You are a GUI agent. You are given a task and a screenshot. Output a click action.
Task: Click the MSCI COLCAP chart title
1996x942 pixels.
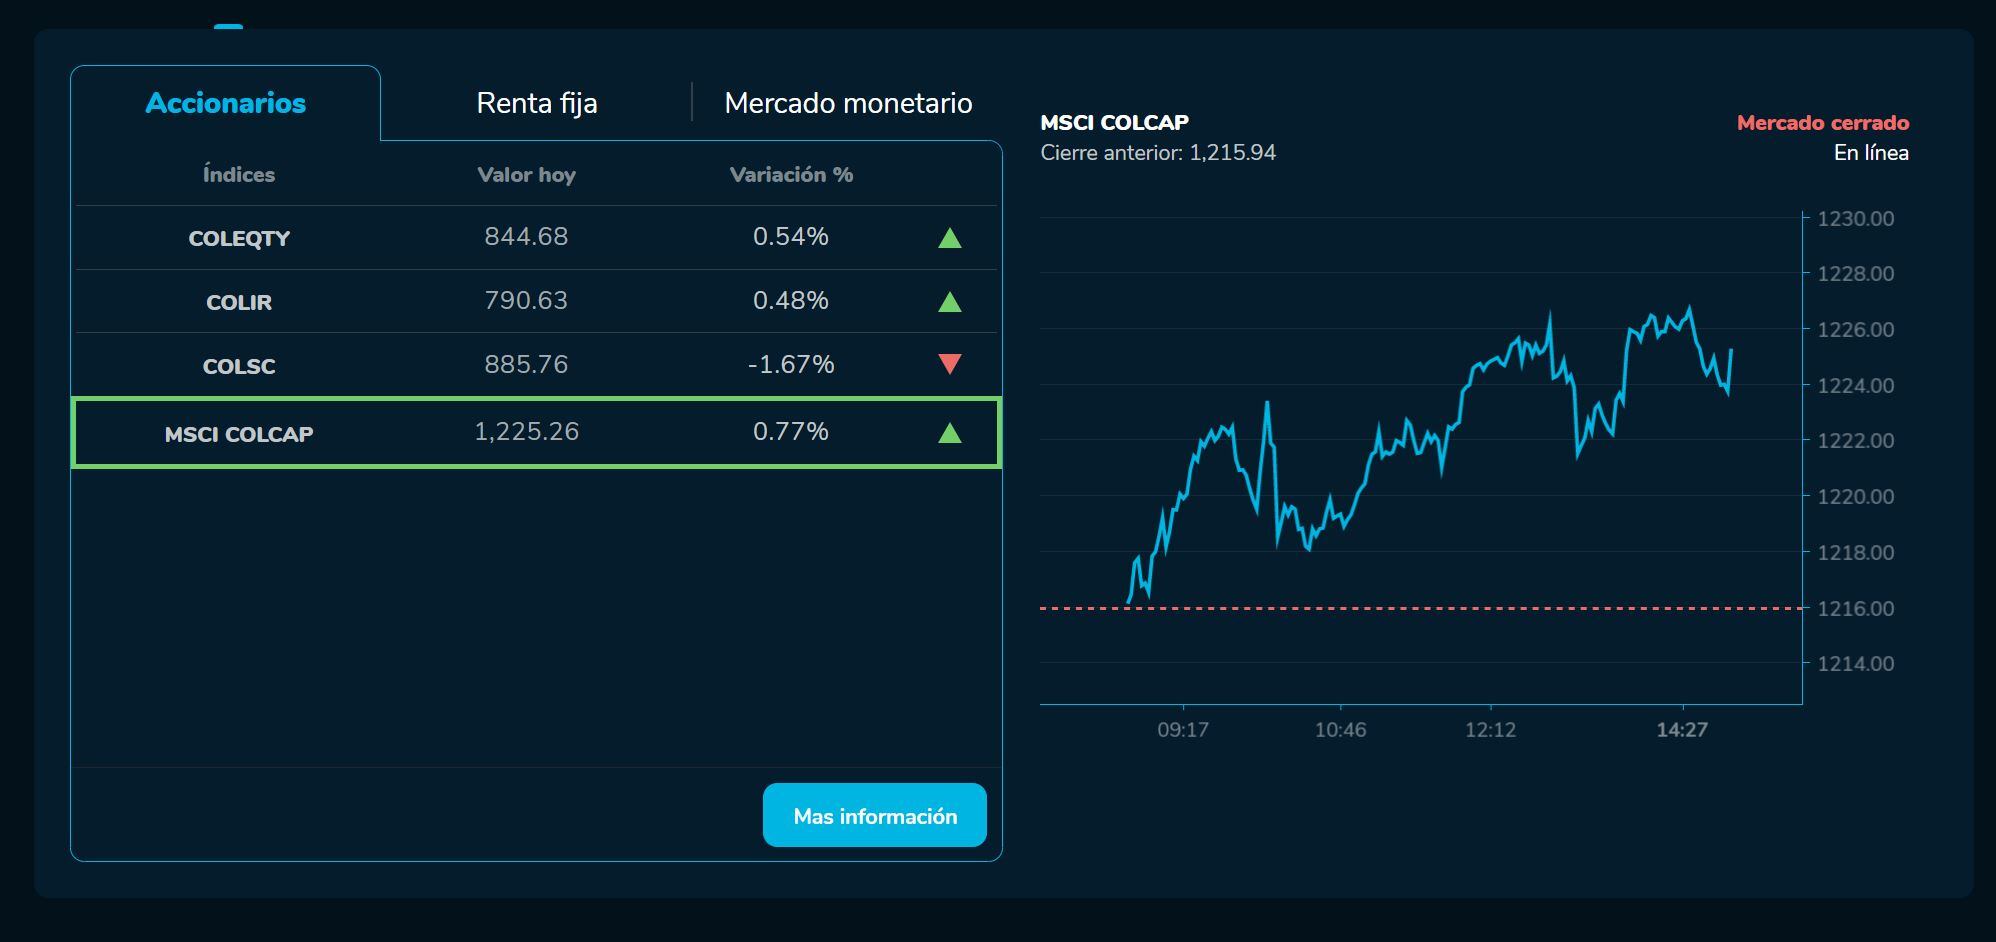(x=1114, y=122)
